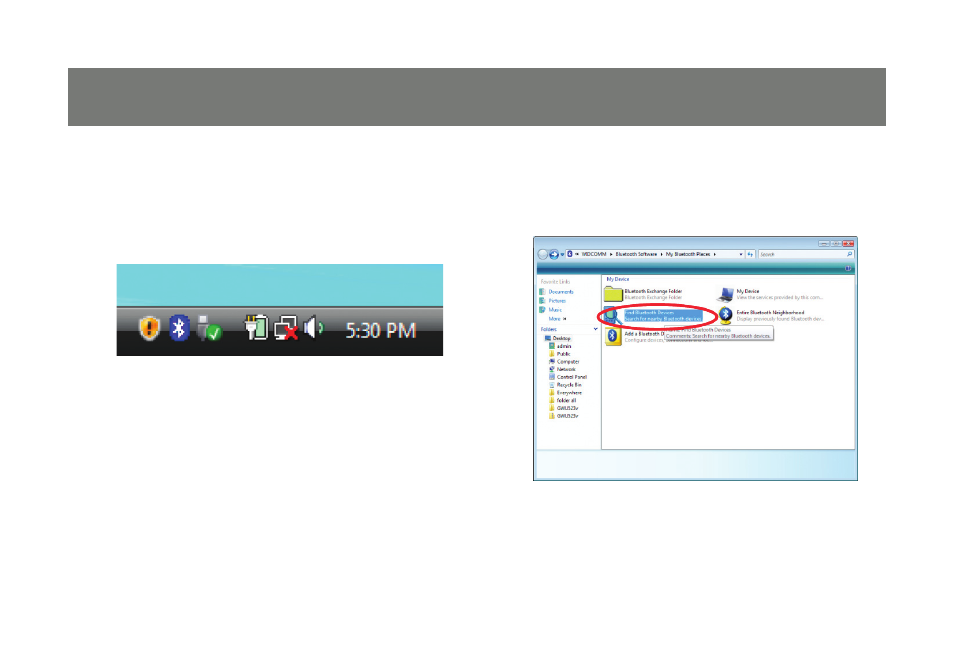
Task: Click the Bluetooth icon in system tray
Action: [179, 328]
